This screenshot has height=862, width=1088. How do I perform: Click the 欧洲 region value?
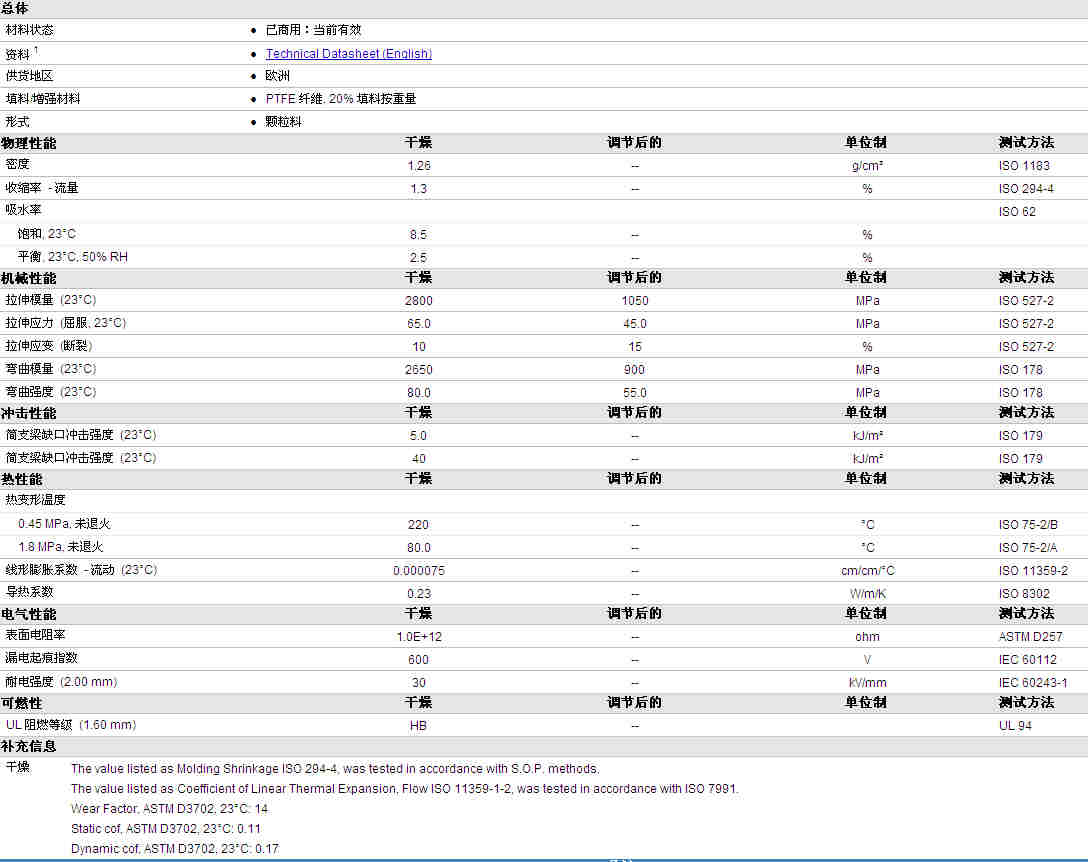click(x=278, y=76)
